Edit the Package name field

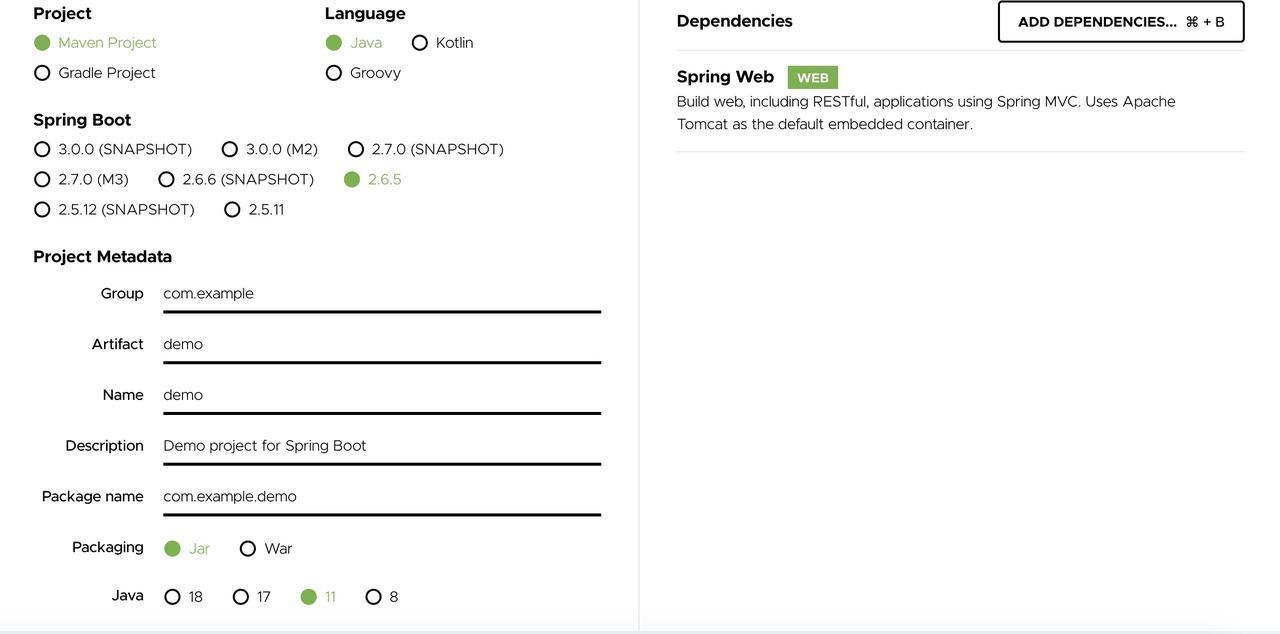point(381,497)
